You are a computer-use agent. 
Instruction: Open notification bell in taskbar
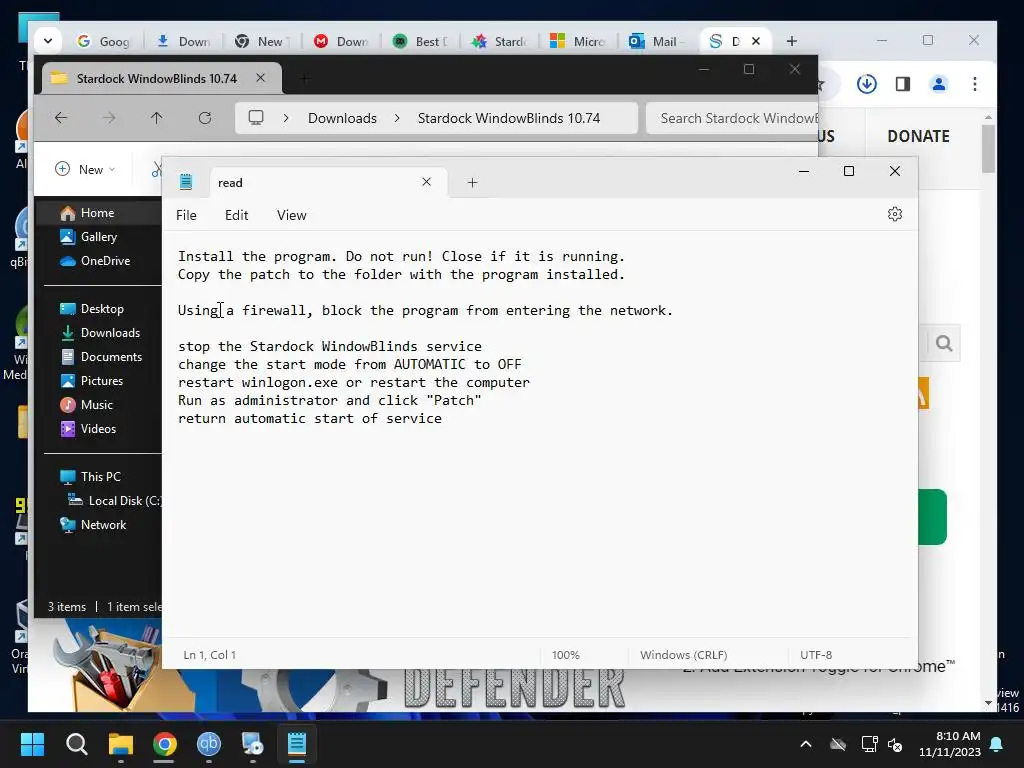tap(997, 744)
